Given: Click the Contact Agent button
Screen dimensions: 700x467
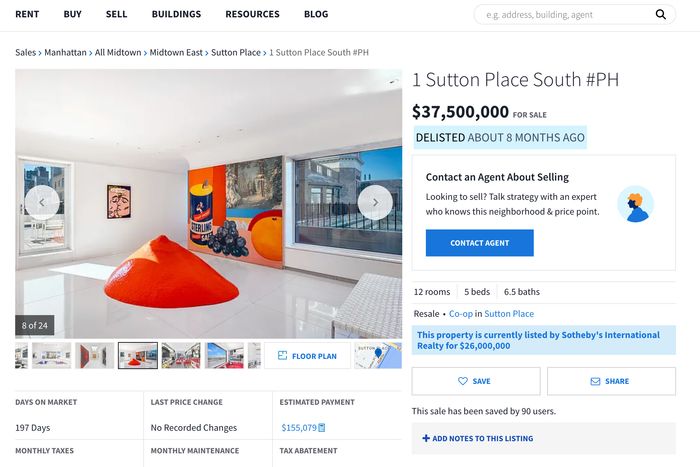Looking at the screenshot, I should [x=479, y=243].
